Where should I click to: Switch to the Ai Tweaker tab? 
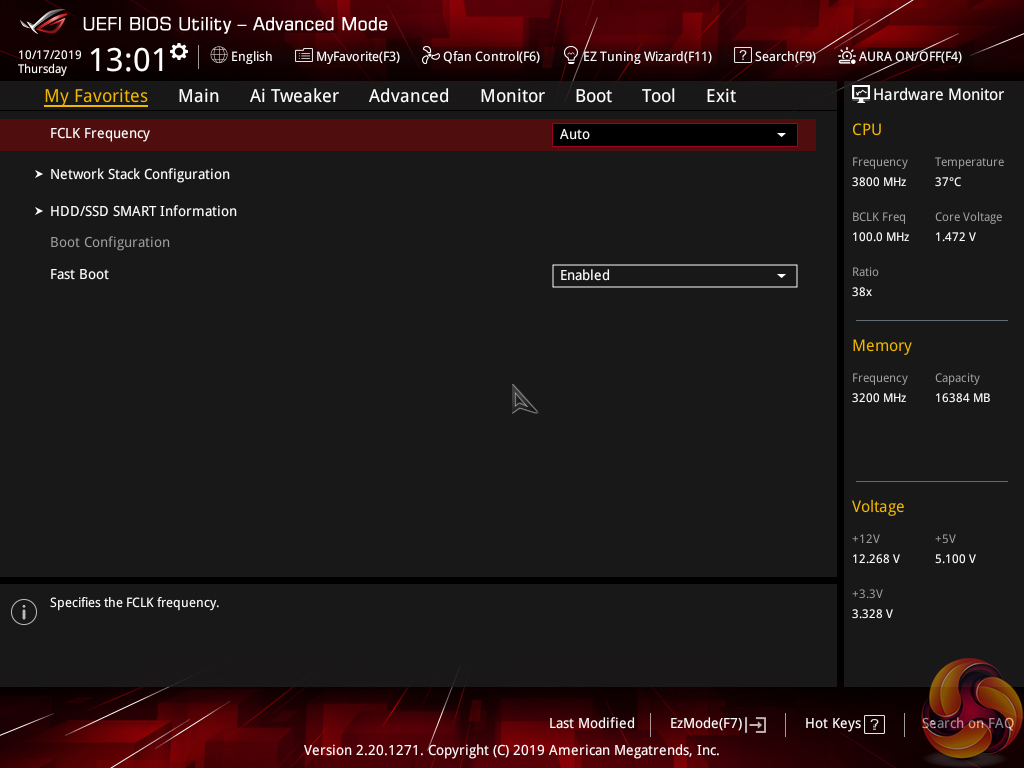point(294,96)
